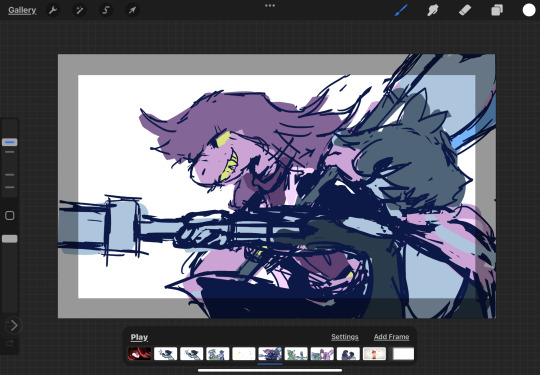Viewport: 540px width, 375px height.
Task: Activate the Selection S-shaped tool
Action: [x=106, y=10]
